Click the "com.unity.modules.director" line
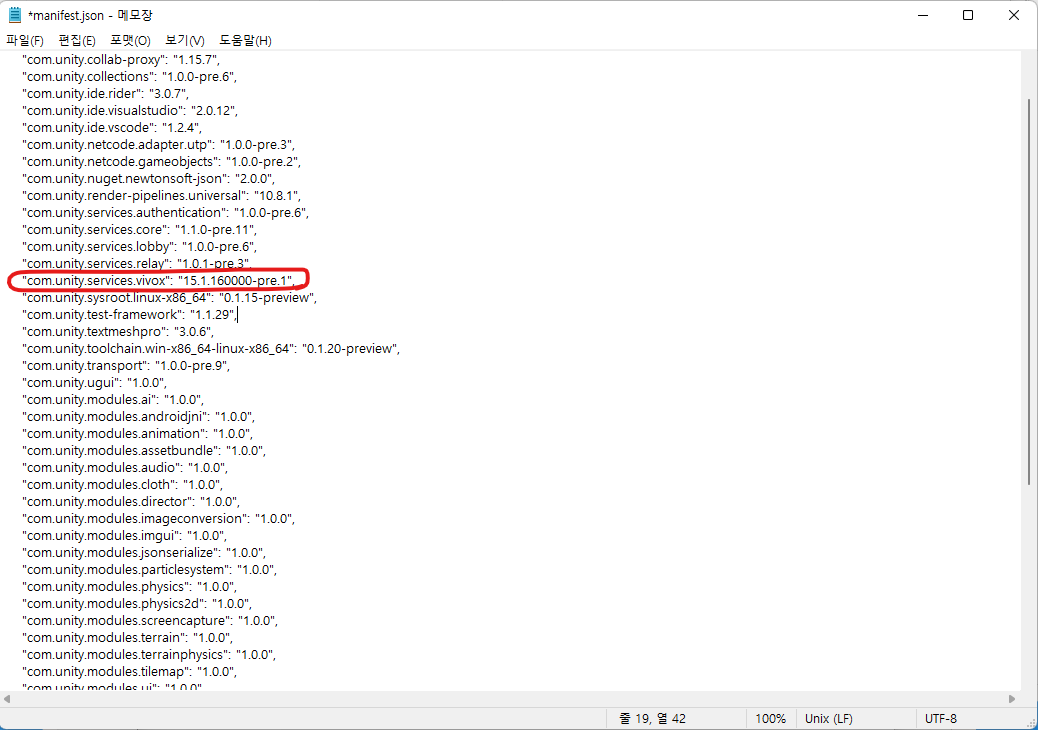The image size is (1038, 730). 131,502
